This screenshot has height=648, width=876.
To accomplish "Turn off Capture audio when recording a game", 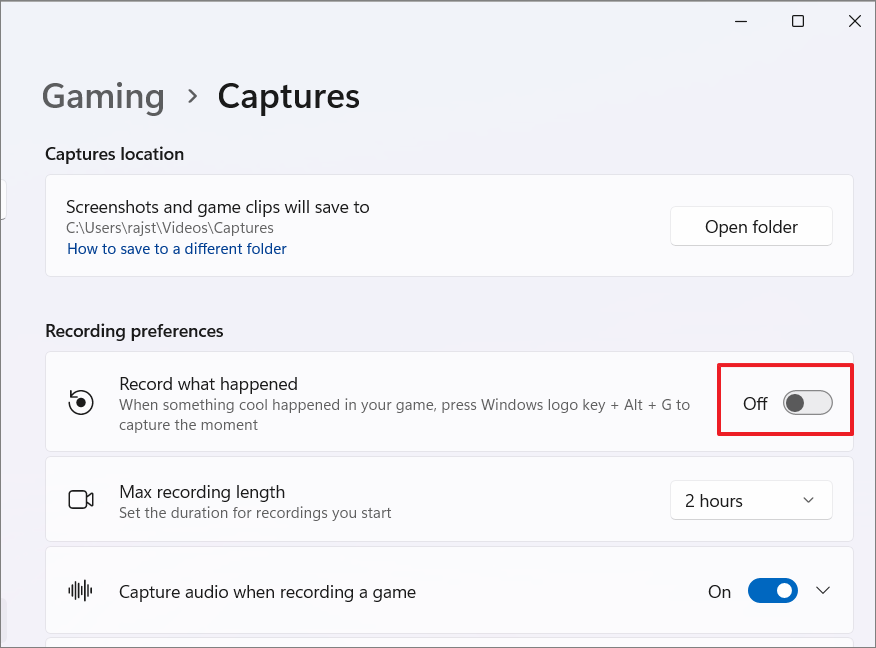I will coord(773,590).
